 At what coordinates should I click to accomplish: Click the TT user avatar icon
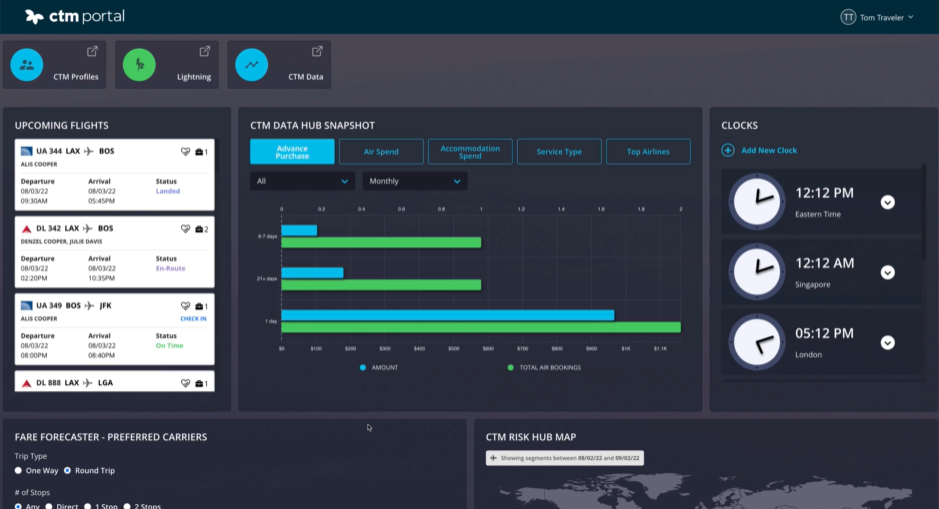click(x=847, y=17)
